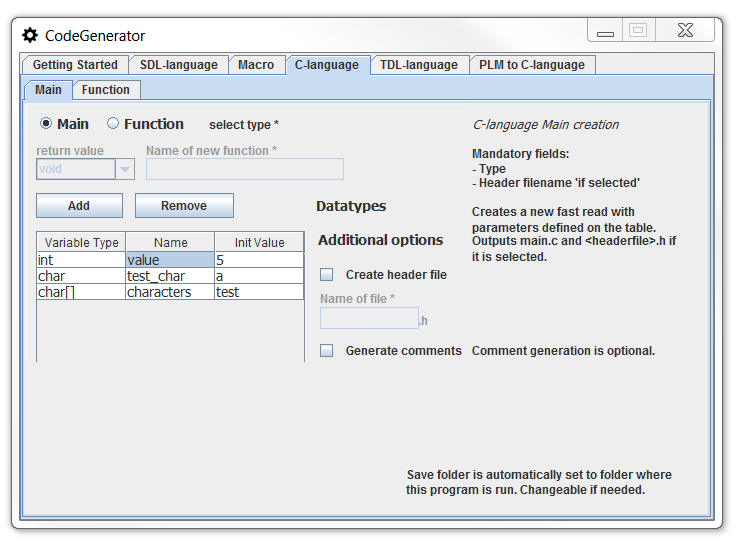Image resolution: width=742 pixels, height=541 pixels.
Task: Choose the Function radio button
Action: [x=113, y=124]
